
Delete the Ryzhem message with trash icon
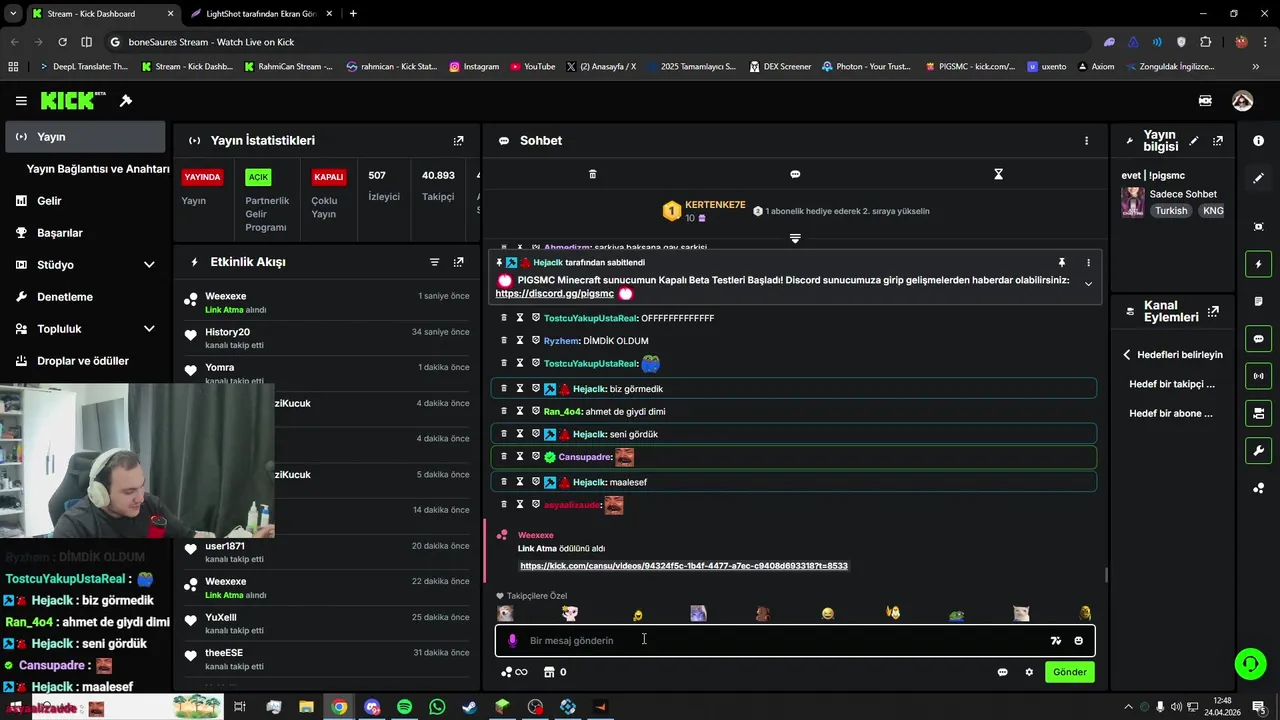[x=504, y=341]
